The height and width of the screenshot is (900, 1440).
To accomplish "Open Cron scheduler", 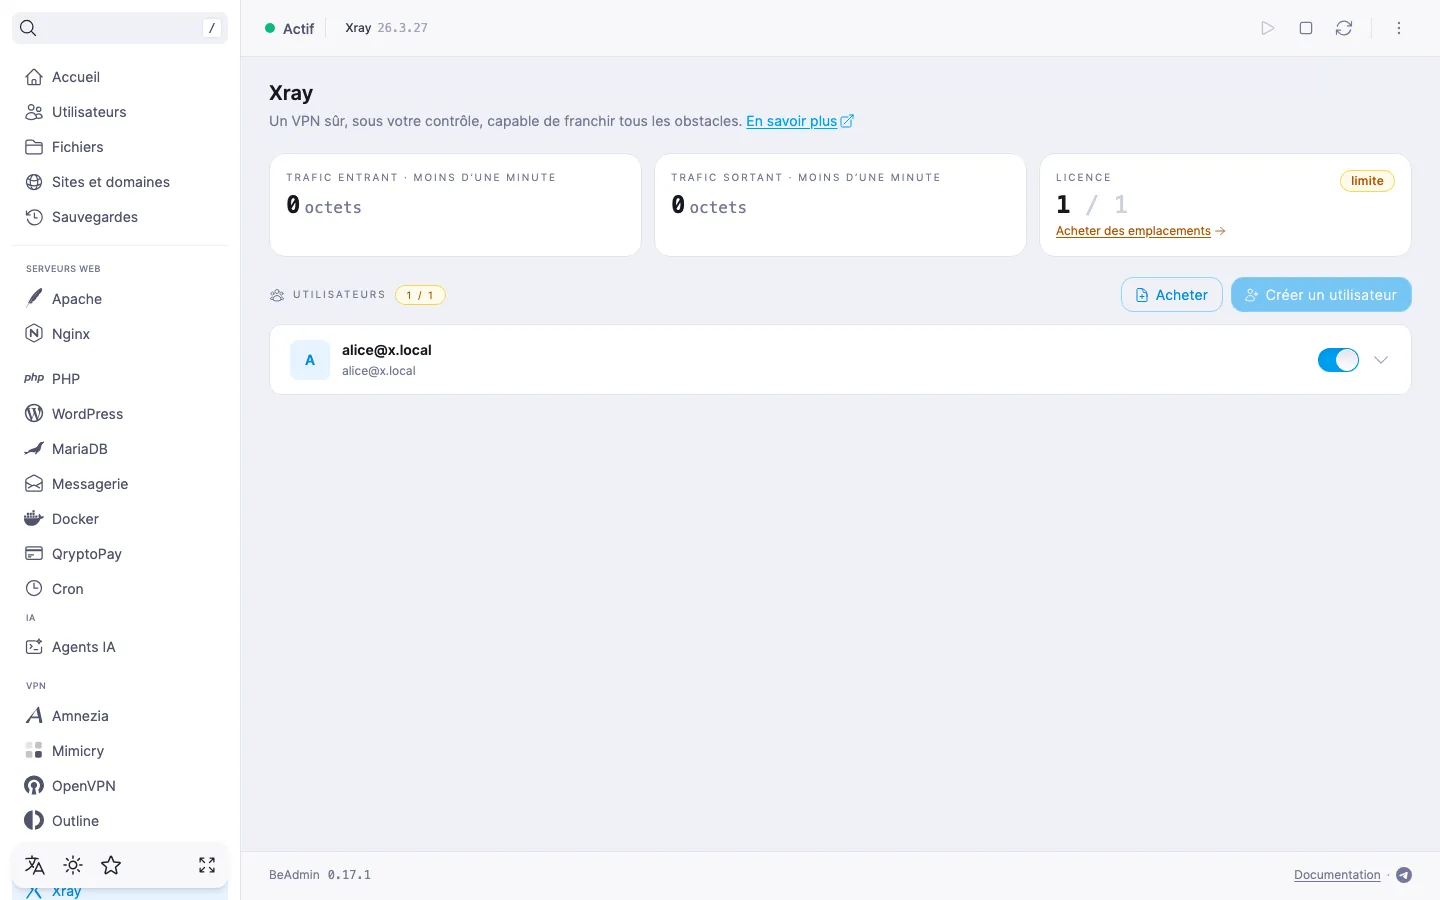I will coord(120,589).
